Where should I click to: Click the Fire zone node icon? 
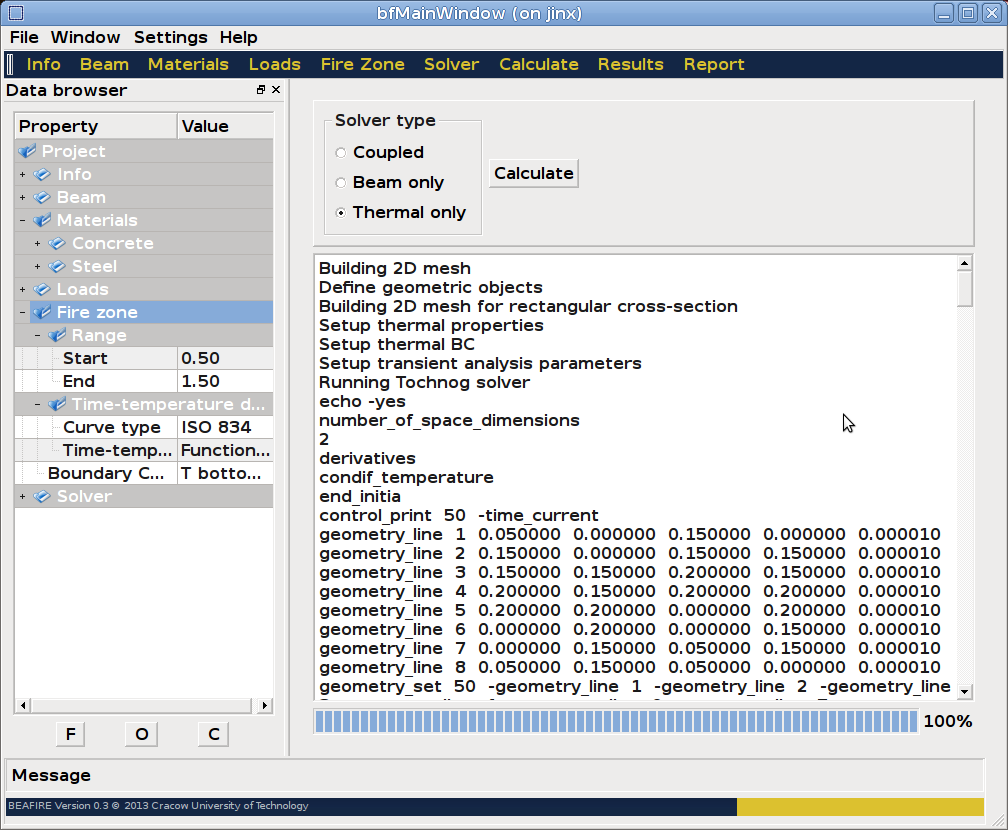[43, 312]
